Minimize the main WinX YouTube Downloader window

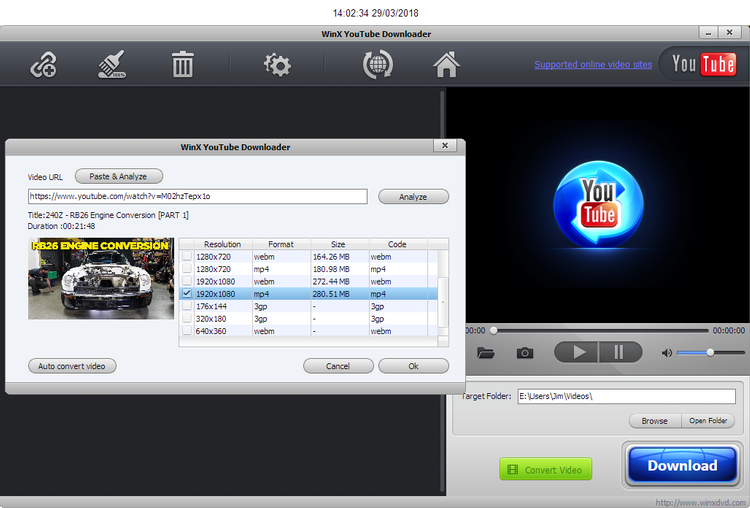click(x=708, y=33)
